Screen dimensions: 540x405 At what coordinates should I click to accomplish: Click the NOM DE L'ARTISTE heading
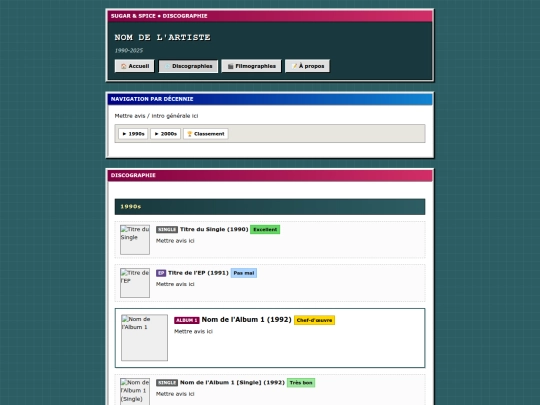pos(162,37)
